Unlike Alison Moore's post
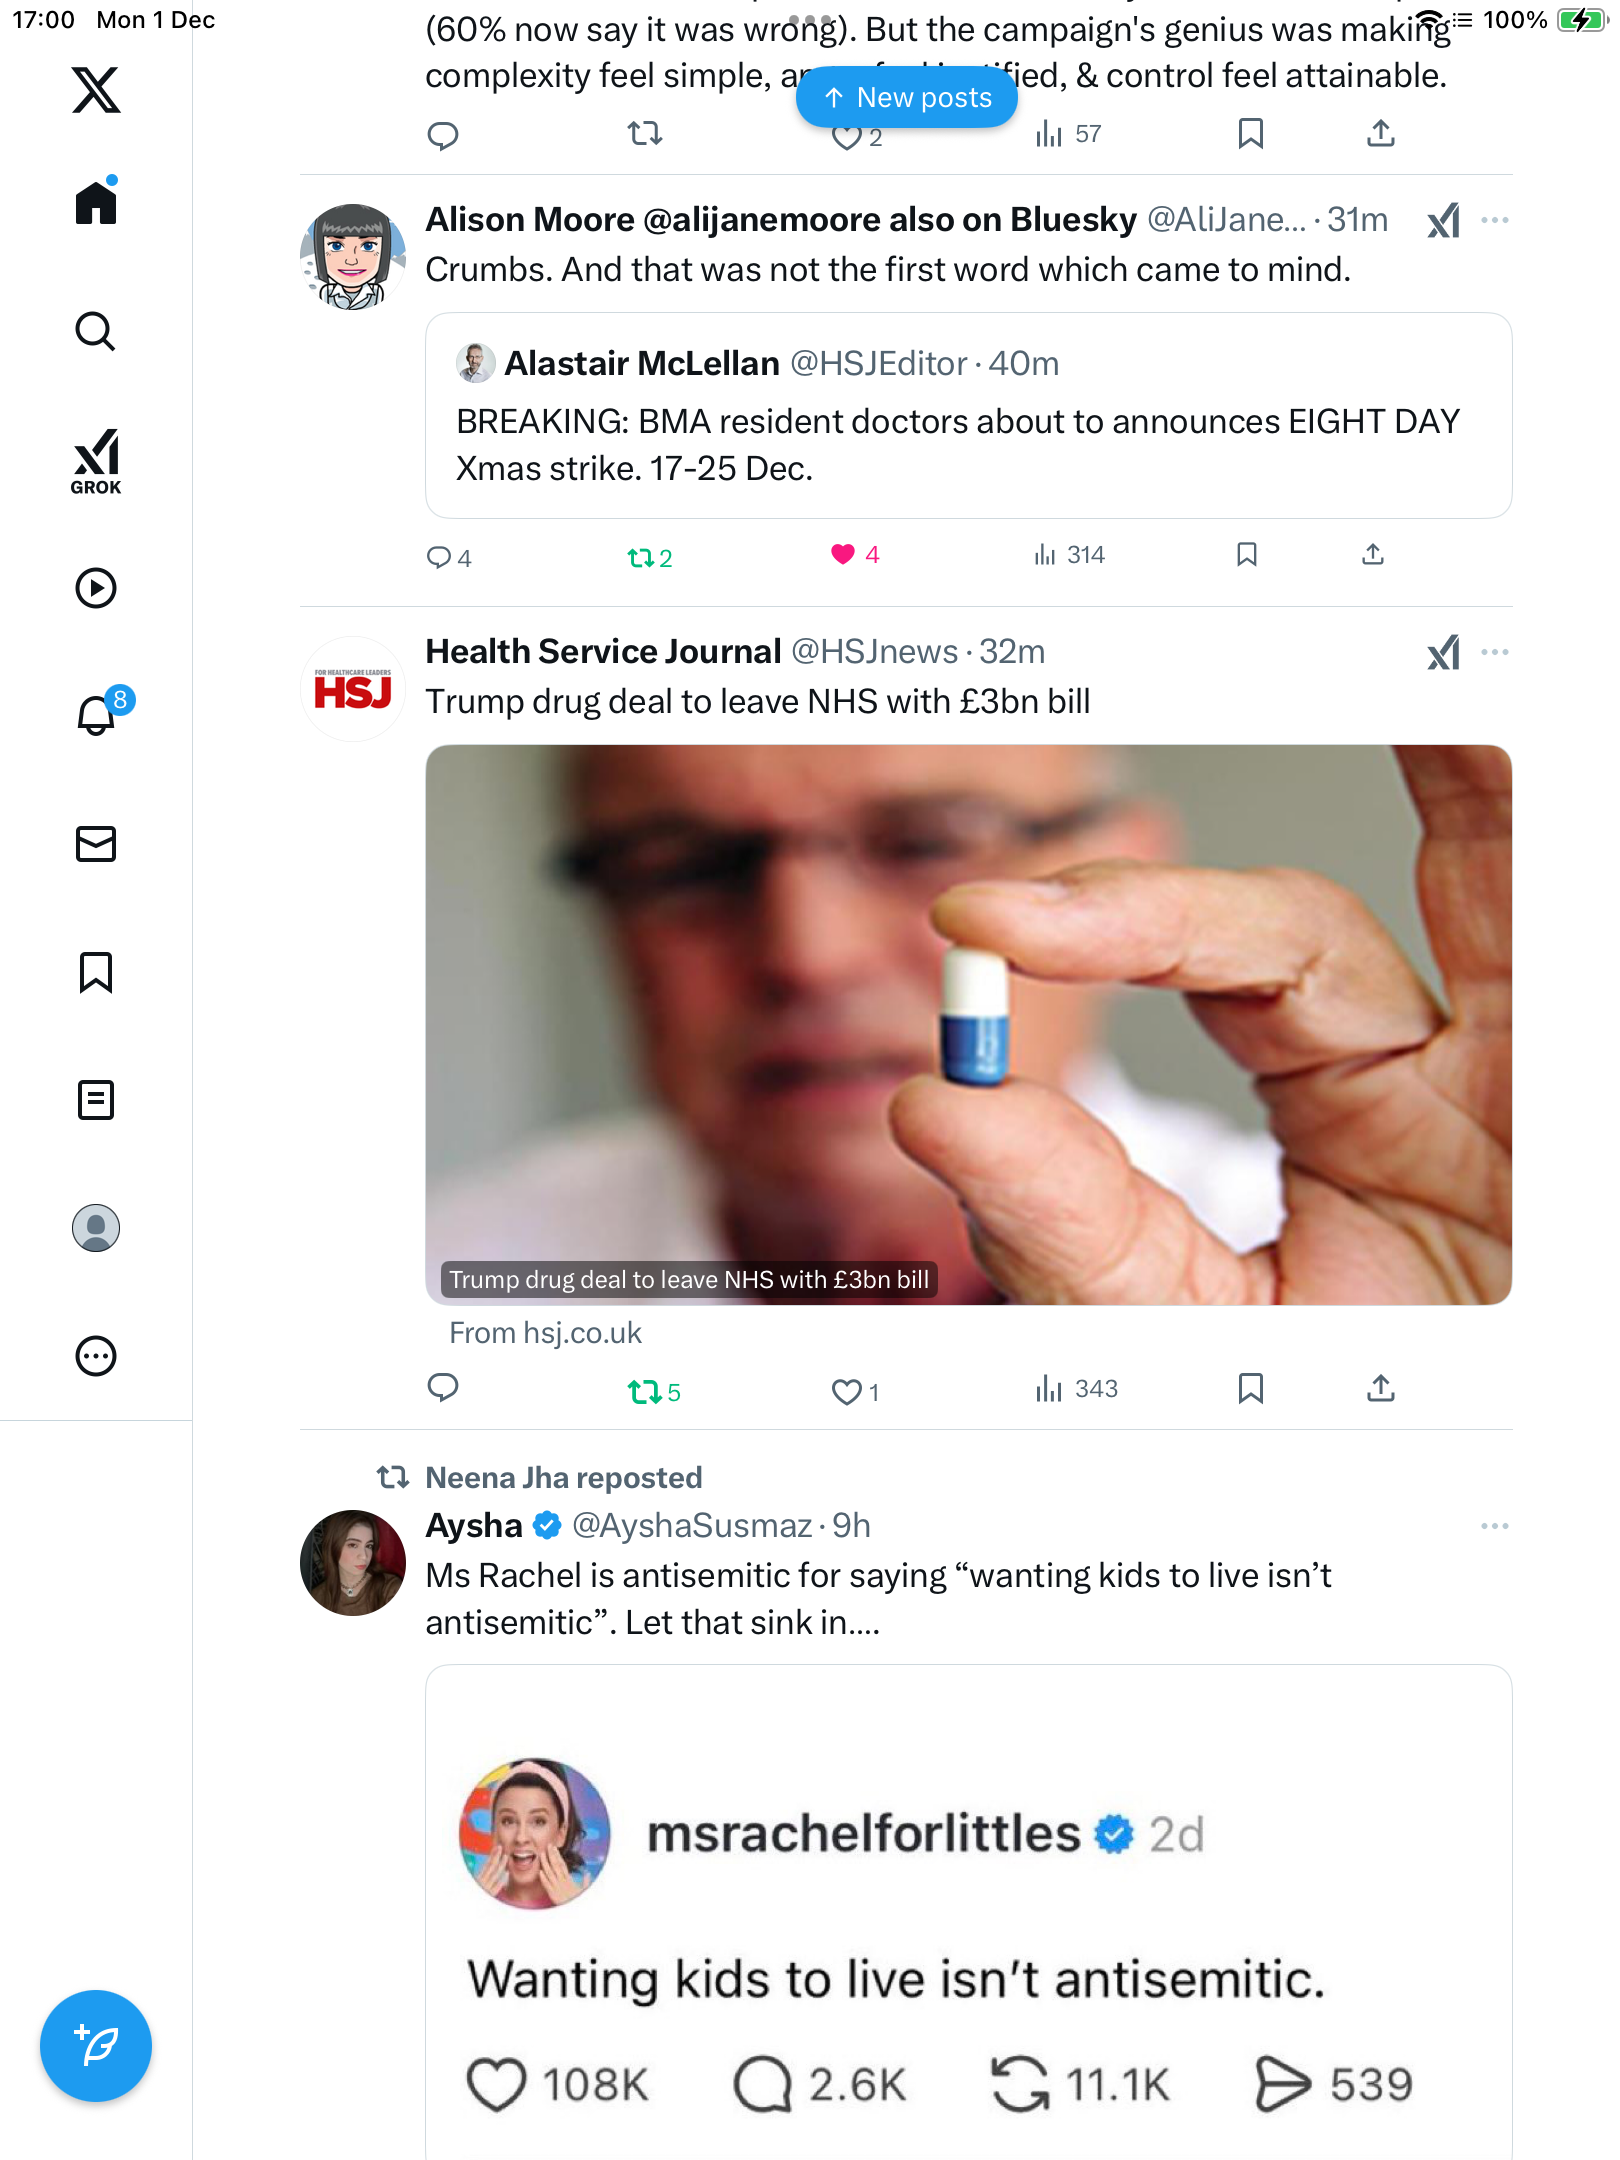 point(843,555)
